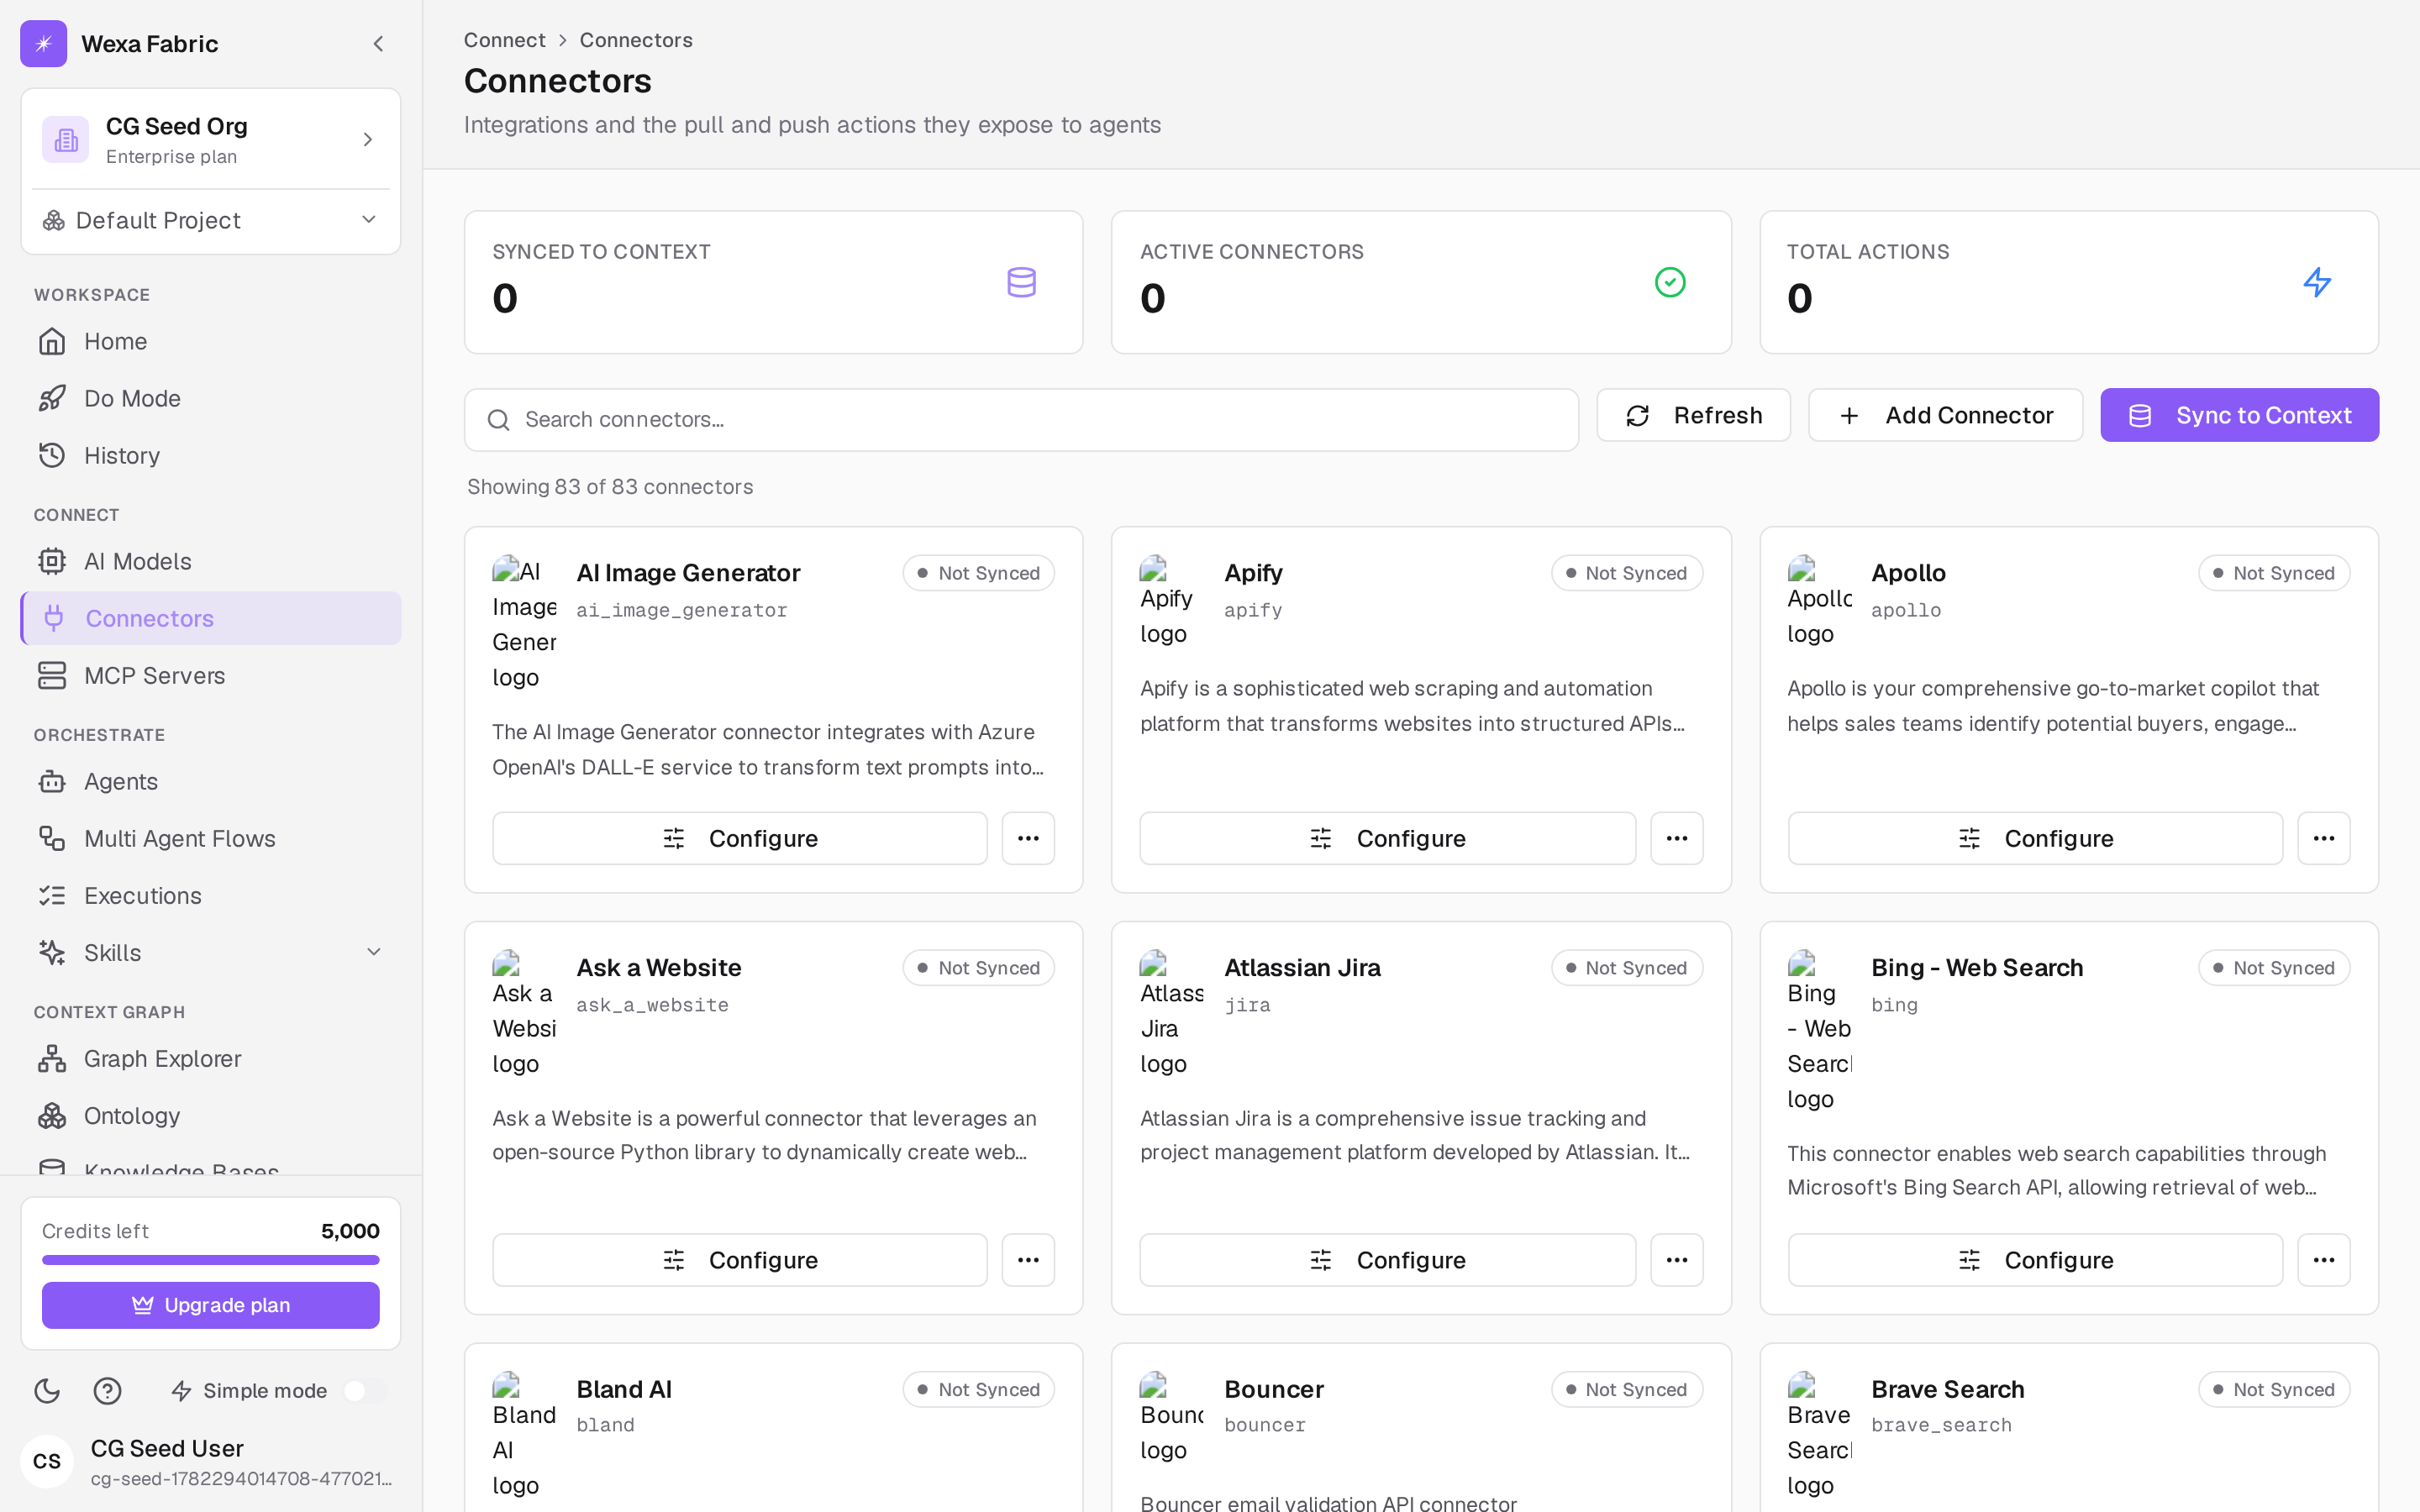Click the ai_image_generator identifier text

[x=681, y=610]
